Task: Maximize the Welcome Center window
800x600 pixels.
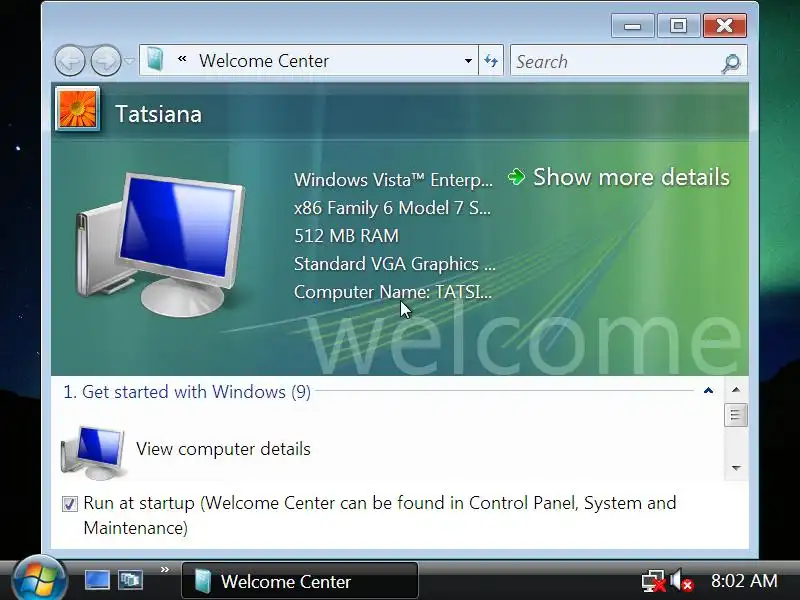Action: (678, 26)
